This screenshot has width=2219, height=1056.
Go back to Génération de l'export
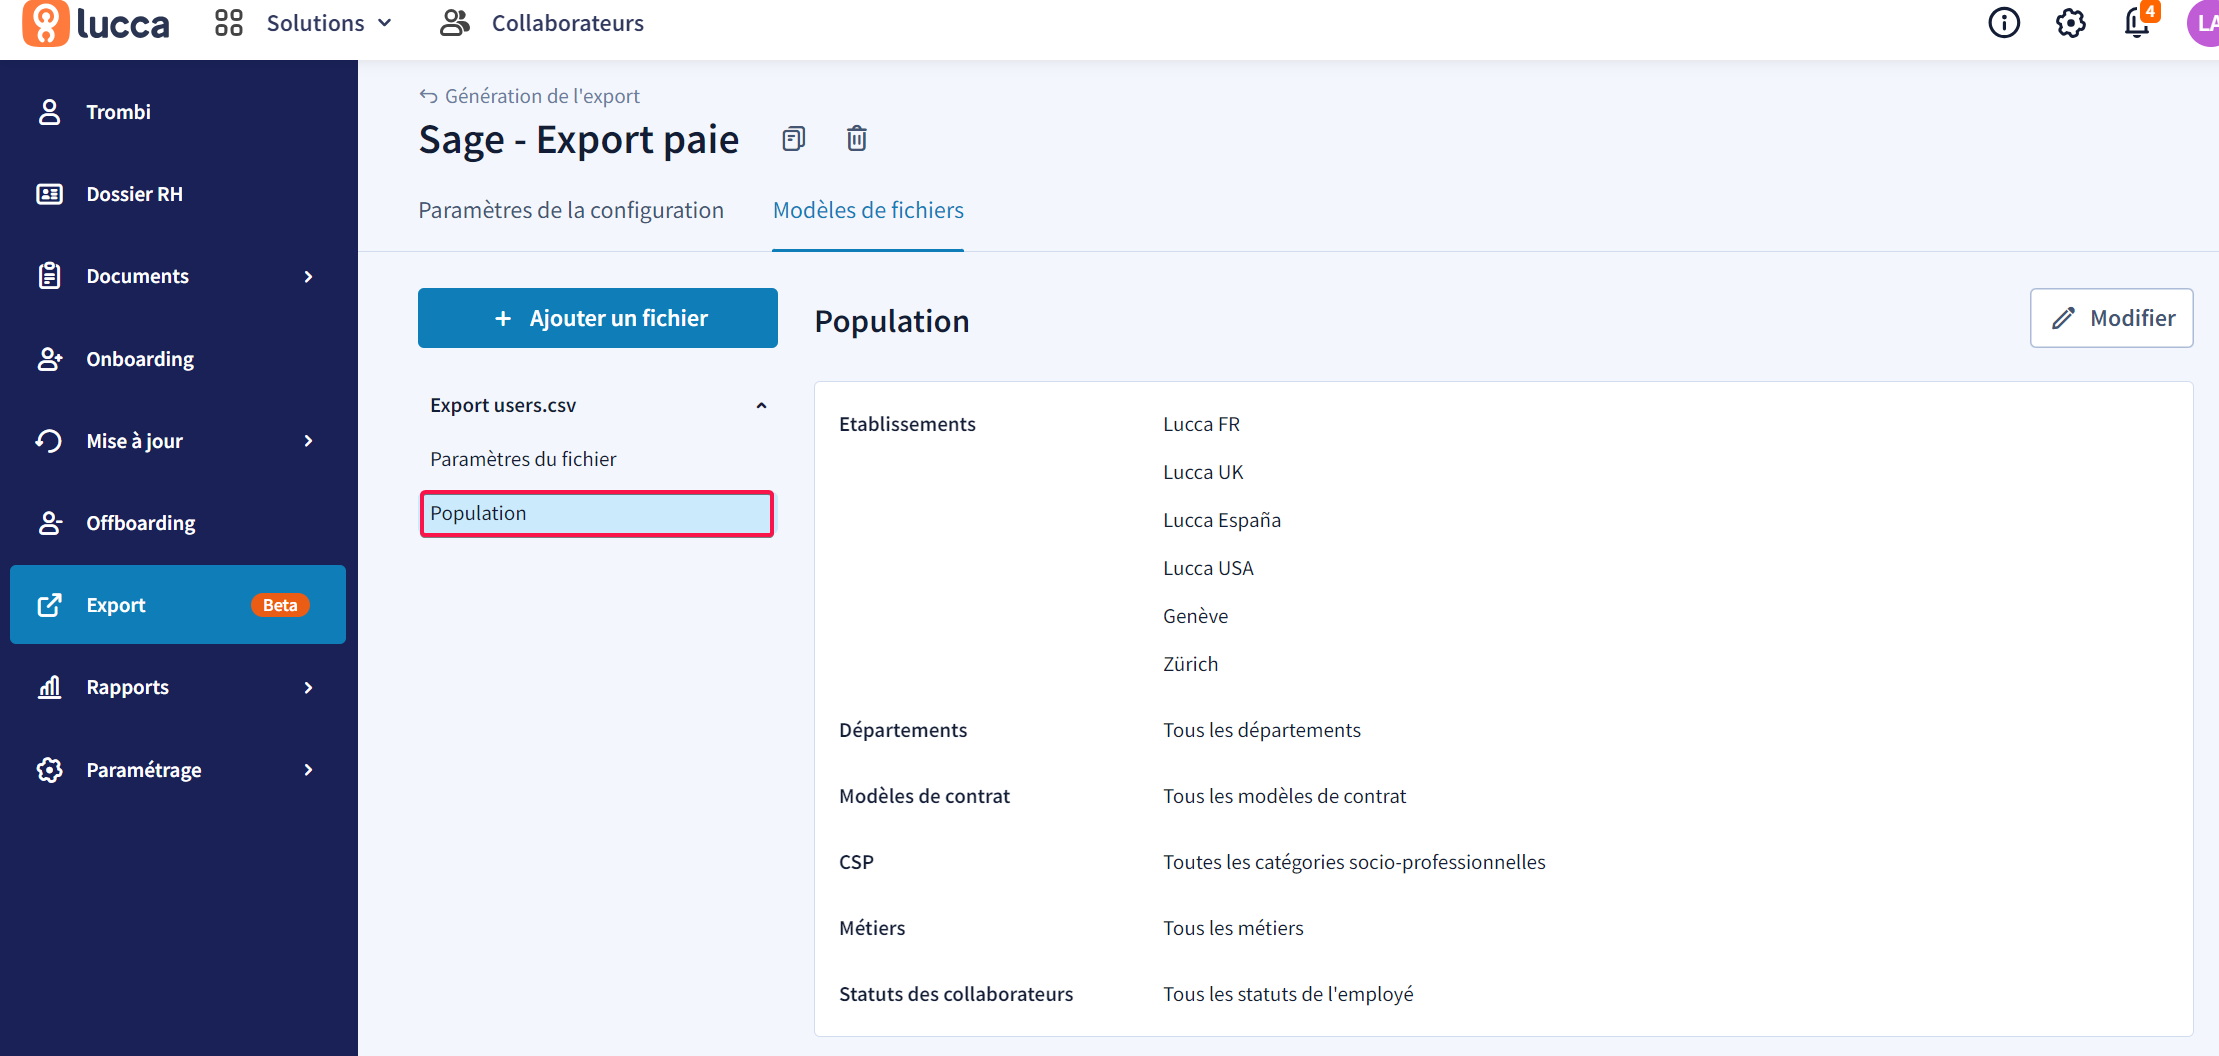(x=542, y=96)
